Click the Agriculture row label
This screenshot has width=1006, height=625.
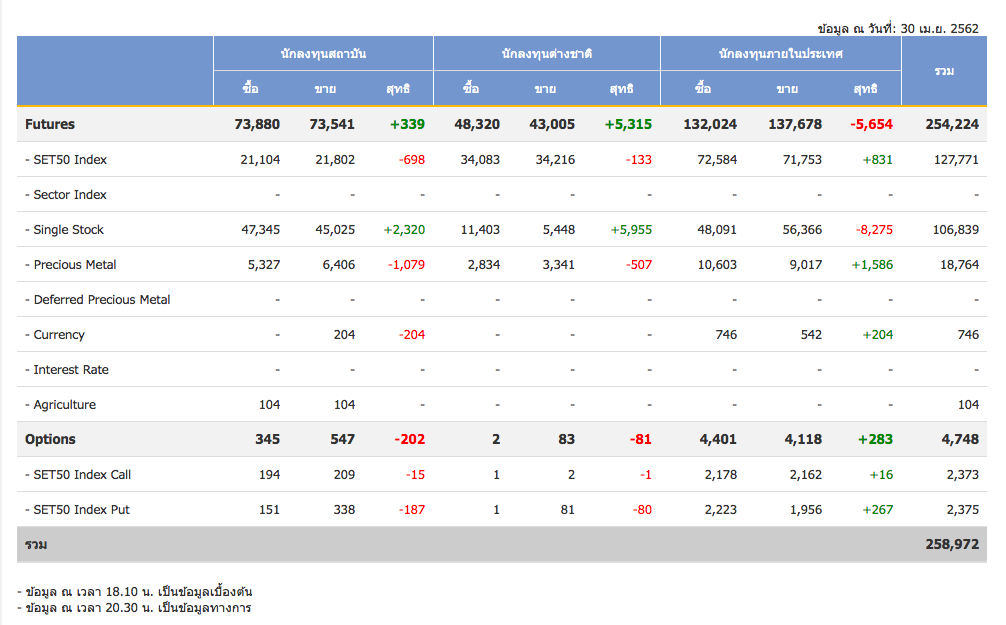60,405
